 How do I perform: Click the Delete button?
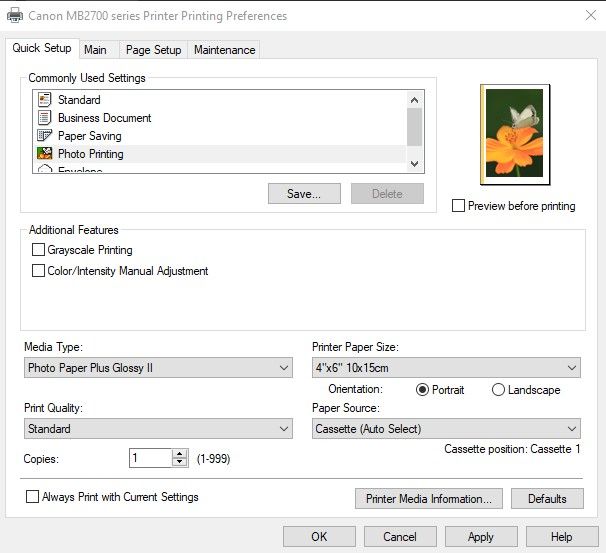coord(387,193)
